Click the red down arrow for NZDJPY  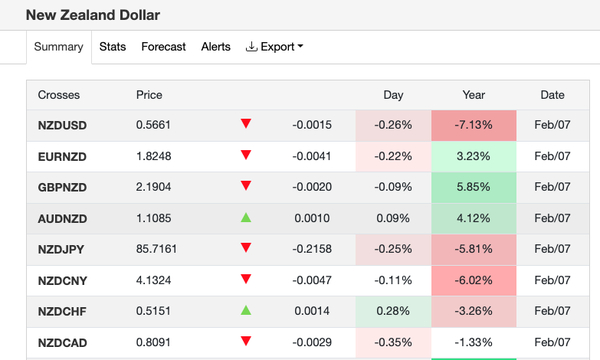click(x=246, y=248)
